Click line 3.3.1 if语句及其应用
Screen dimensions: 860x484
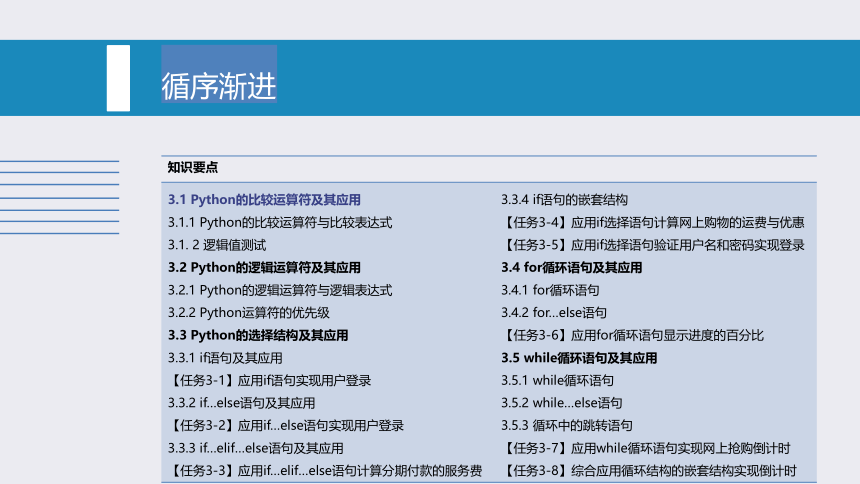[225, 358]
